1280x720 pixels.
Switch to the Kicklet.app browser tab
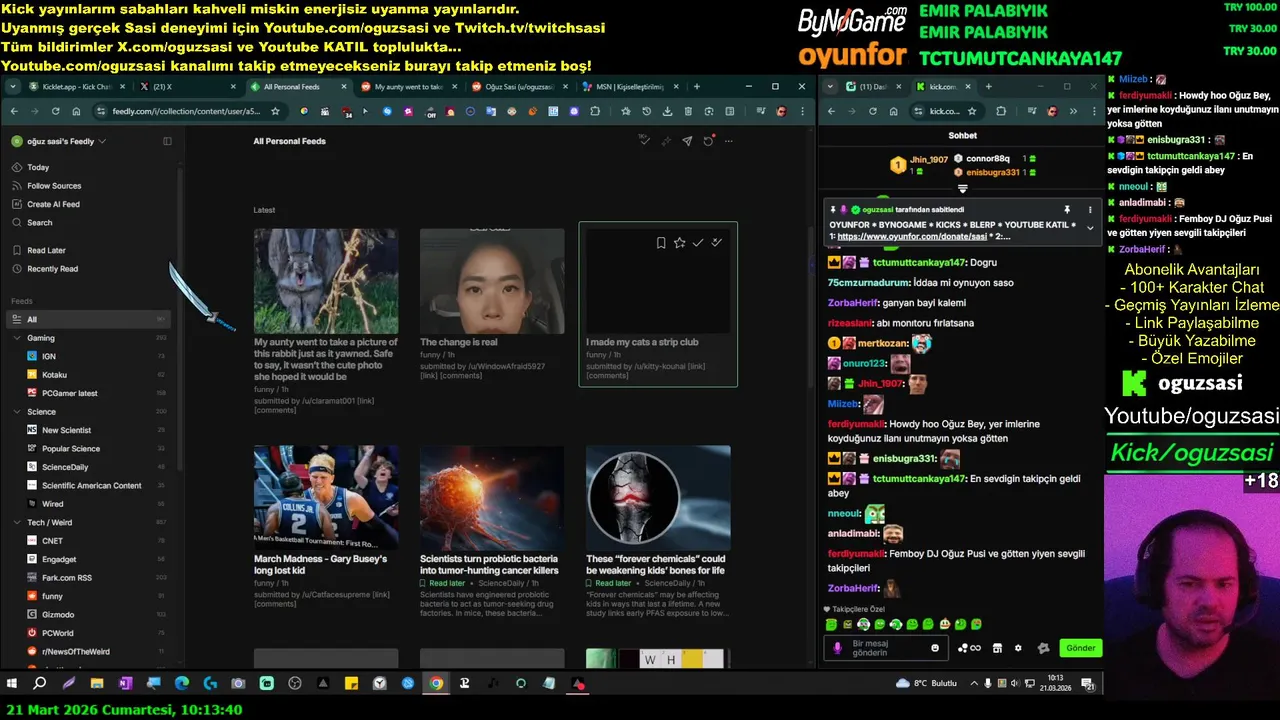click(x=75, y=87)
